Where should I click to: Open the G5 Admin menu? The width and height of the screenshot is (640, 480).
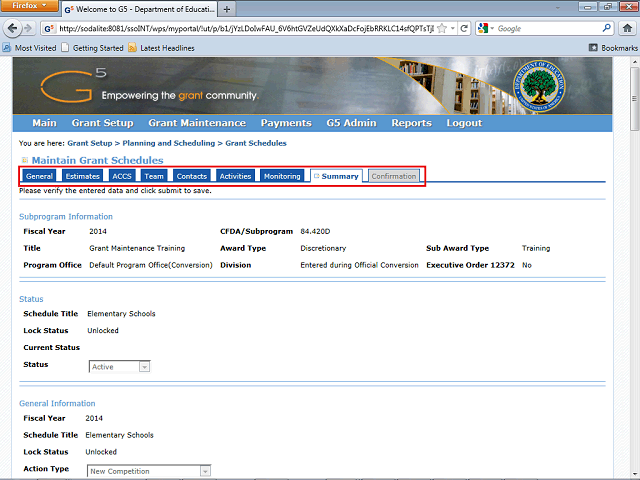(x=351, y=123)
